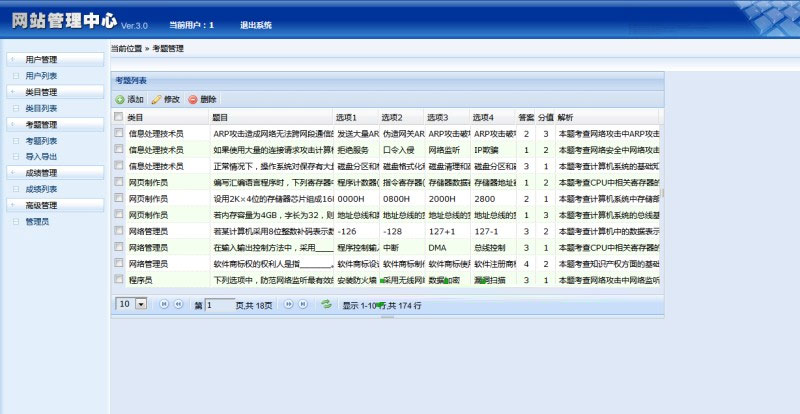Click the page number input field

click(220, 303)
